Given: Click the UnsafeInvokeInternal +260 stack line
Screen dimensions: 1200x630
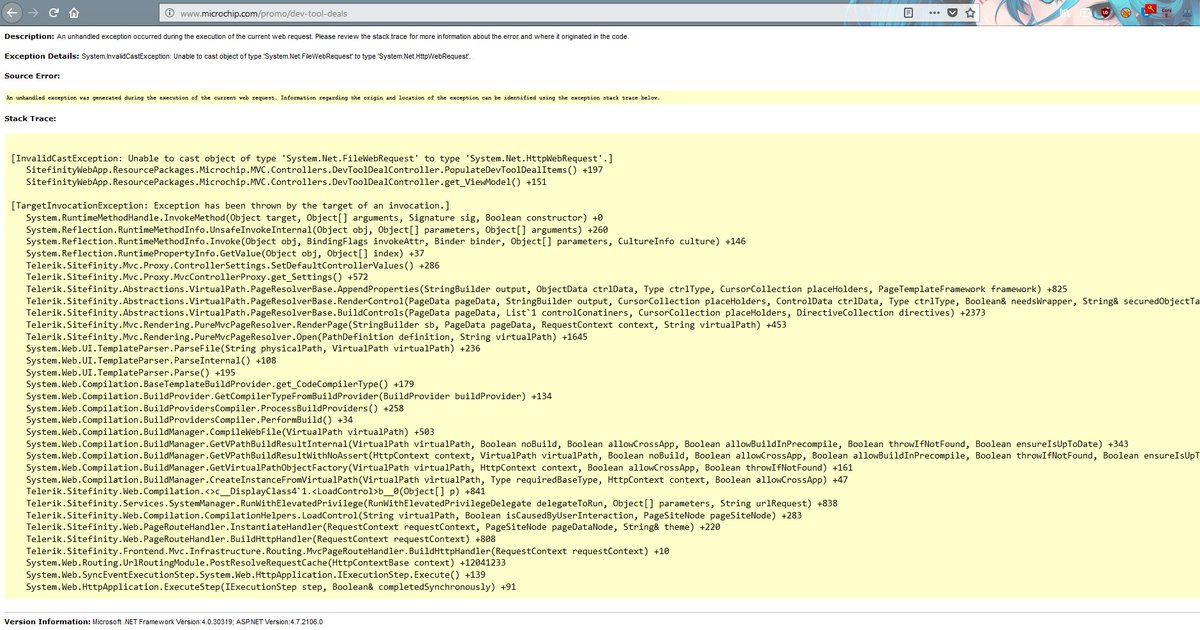Looking at the screenshot, I should [318, 230].
